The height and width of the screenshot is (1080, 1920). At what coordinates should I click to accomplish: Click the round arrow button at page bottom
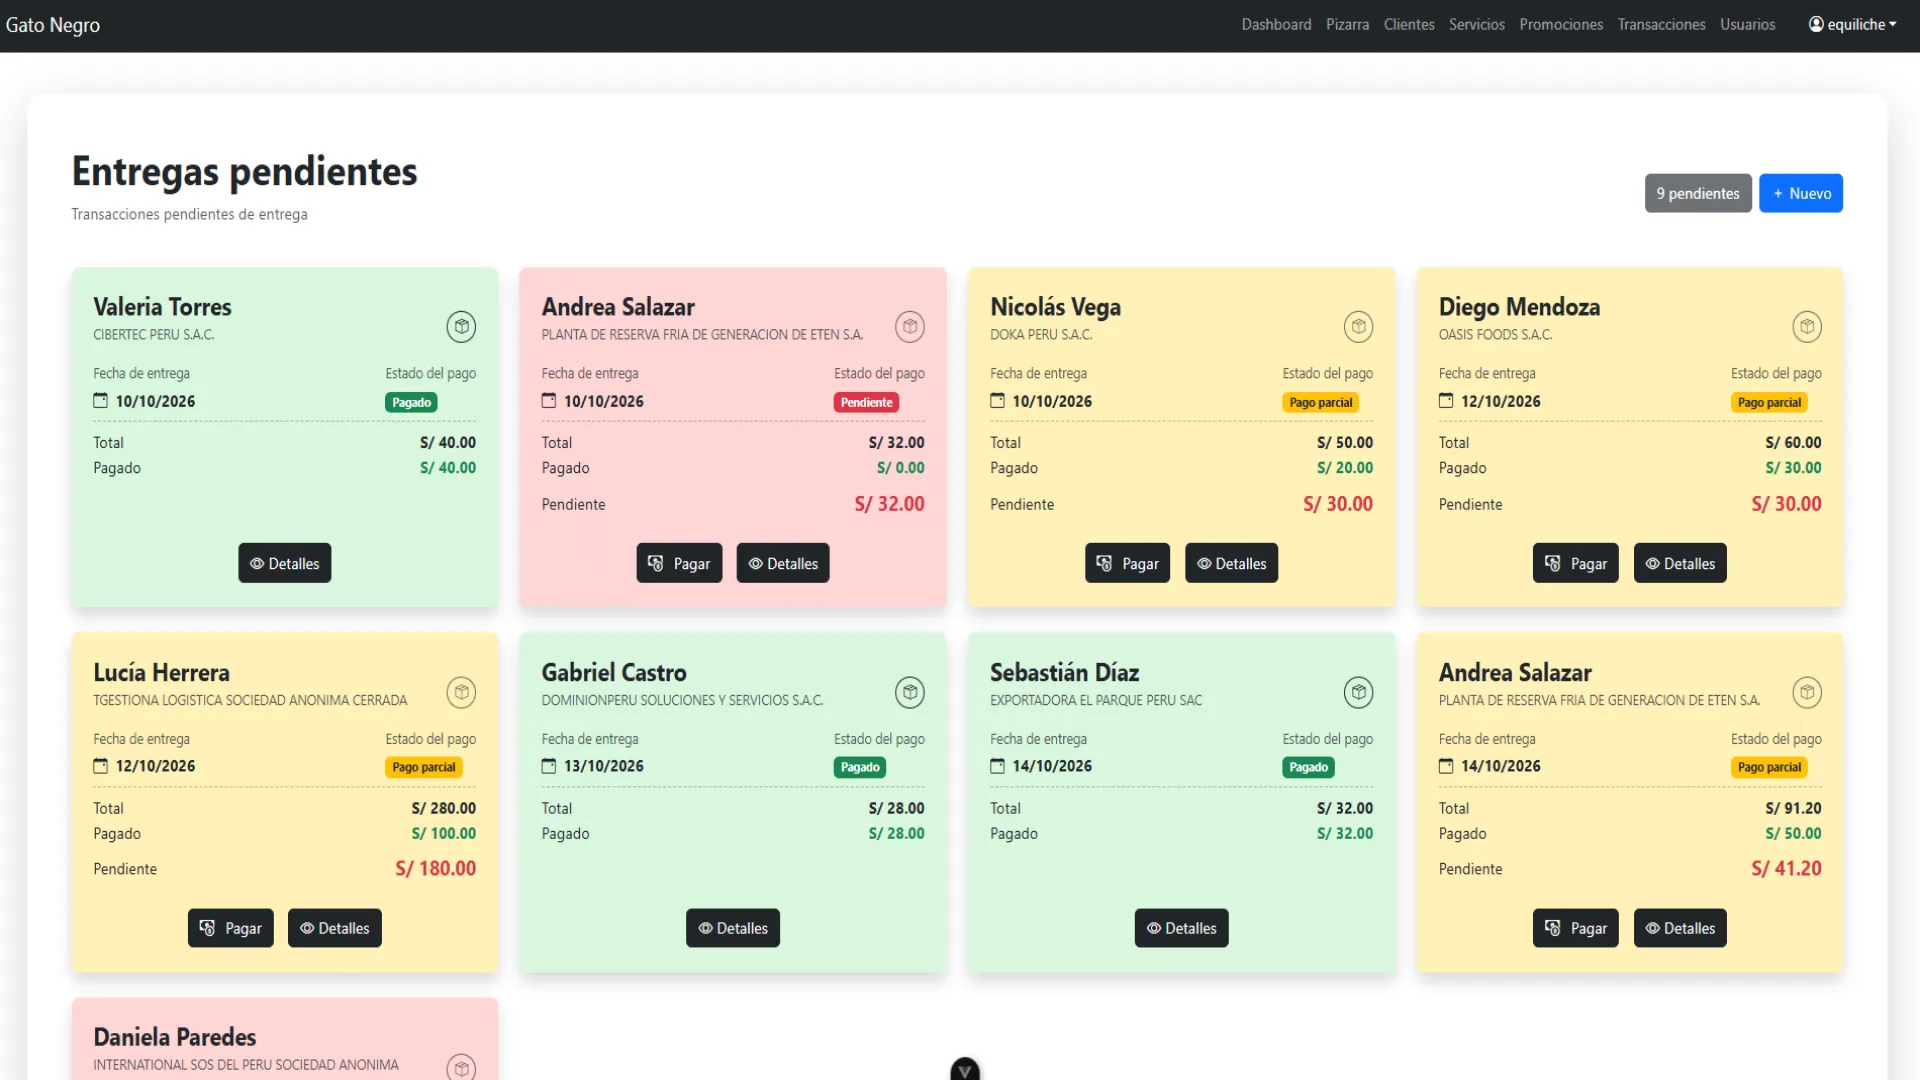[965, 1070]
